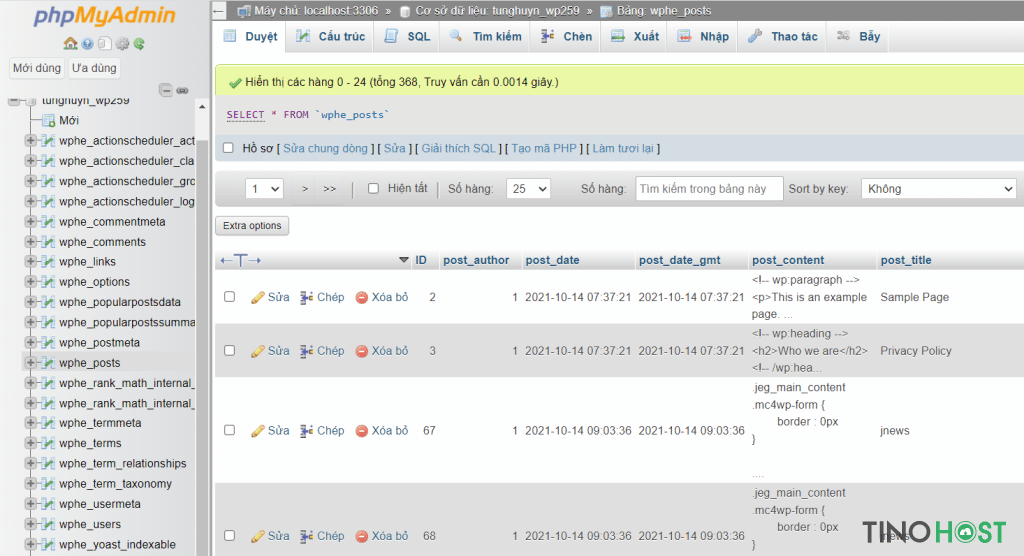
Task: Click the wphe_users table icon
Action: (48, 524)
